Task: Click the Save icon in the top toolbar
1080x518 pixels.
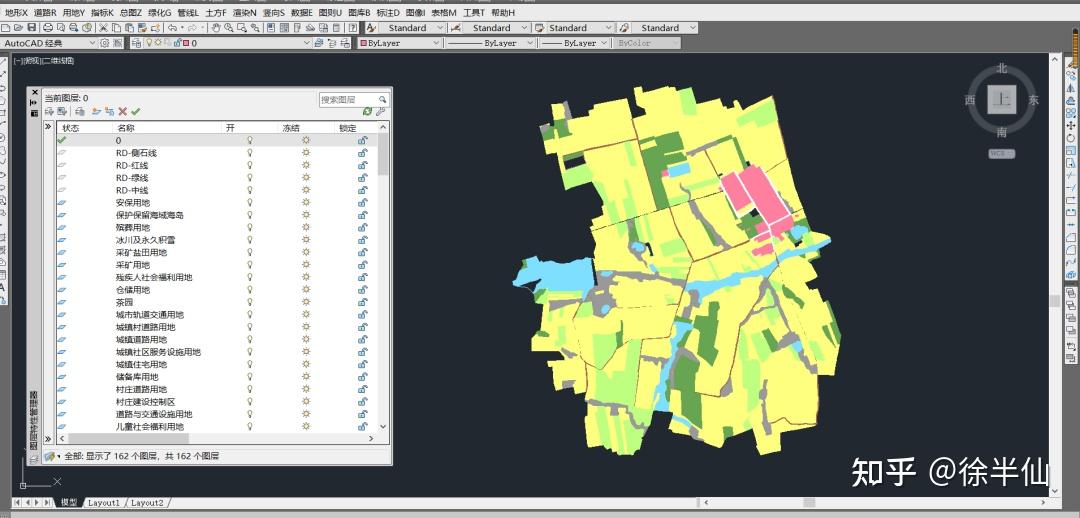Action: tap(34, 28)
